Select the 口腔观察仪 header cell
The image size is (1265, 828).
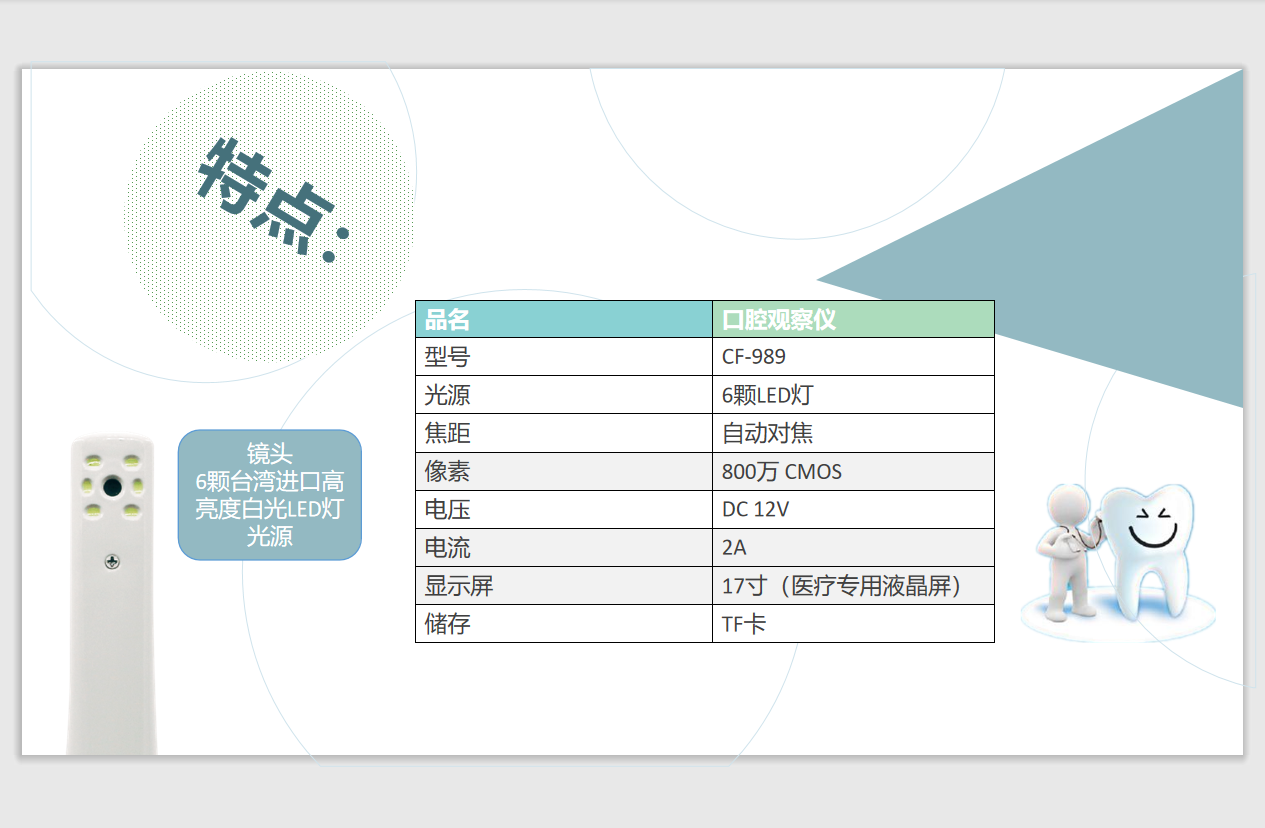(853, 319)
